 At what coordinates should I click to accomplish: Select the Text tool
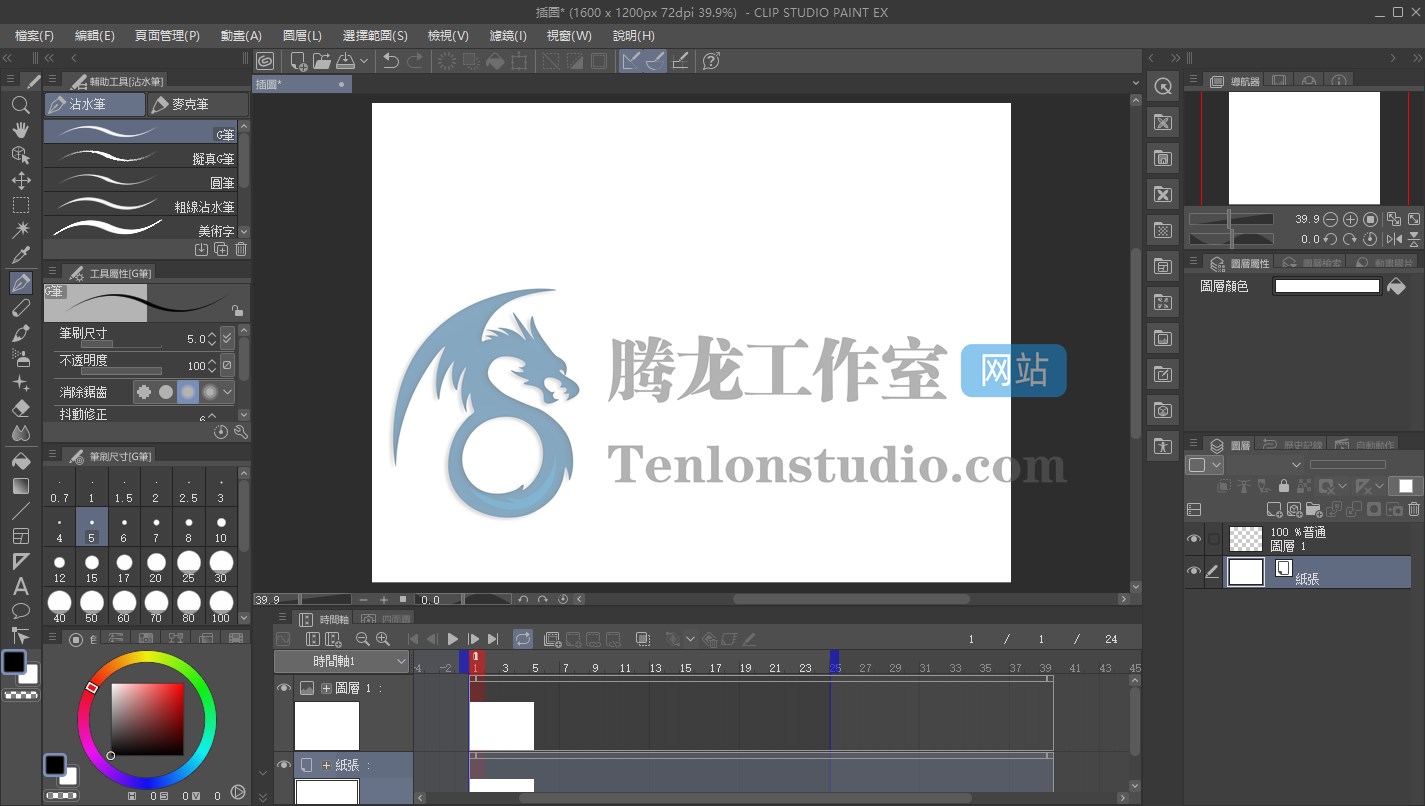[x=20, y=587]
